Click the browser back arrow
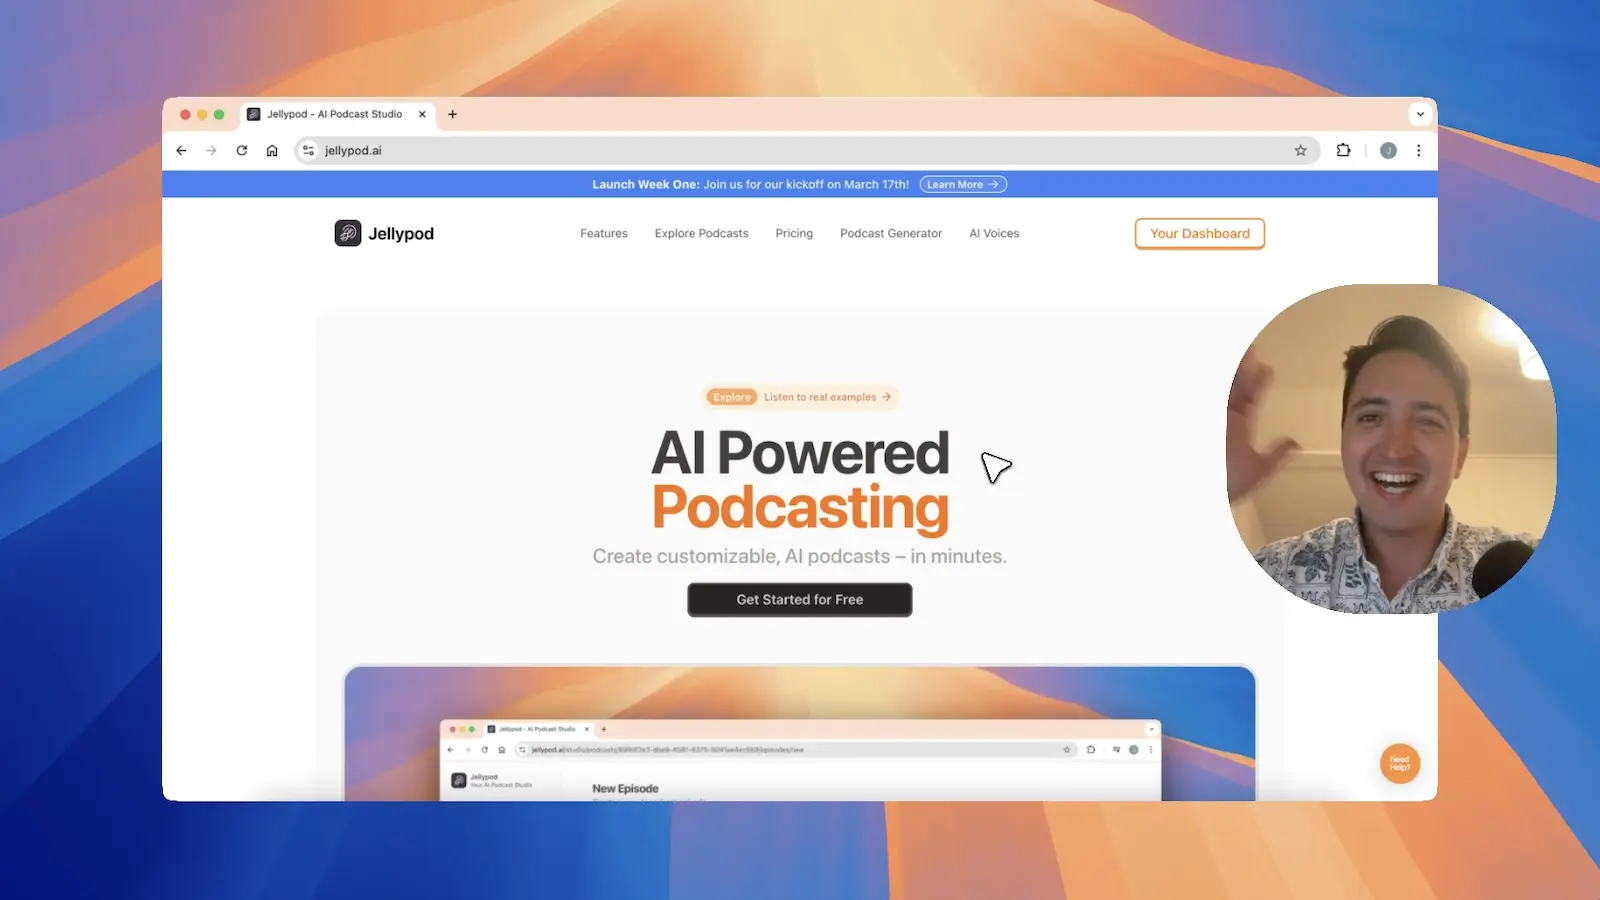Screen dimensions: 1600x900 (x=181, y=151)
